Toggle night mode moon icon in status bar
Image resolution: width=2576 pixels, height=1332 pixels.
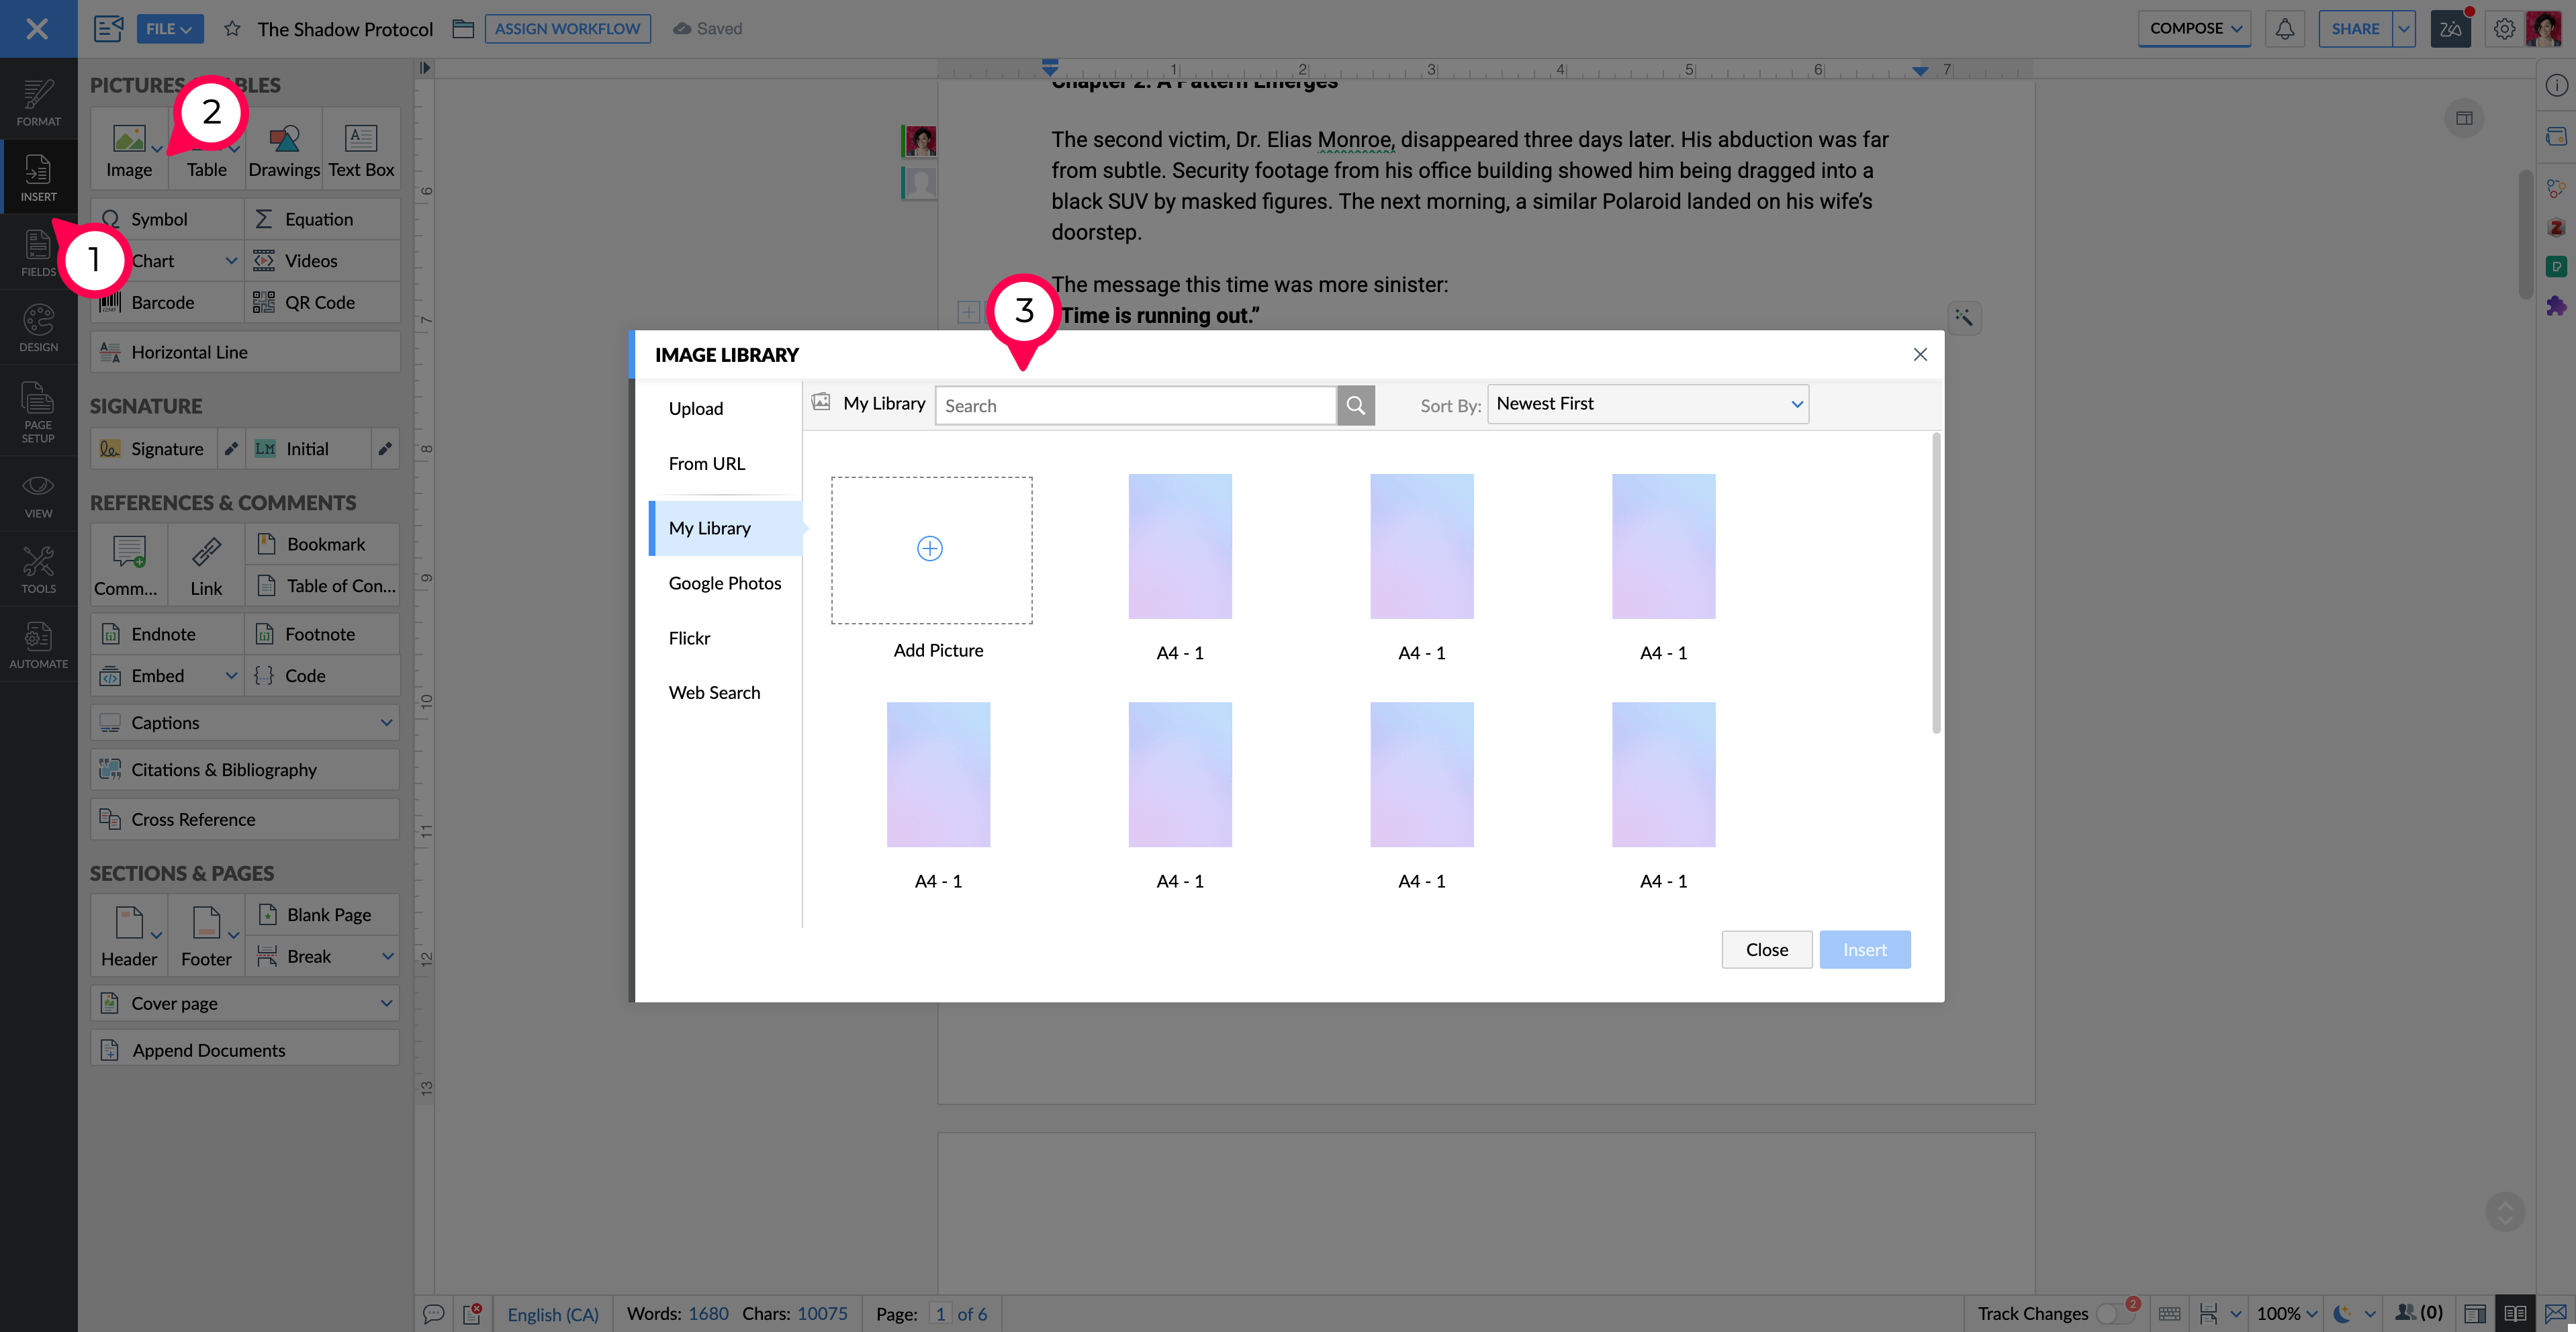(x=2342, y=1313)
